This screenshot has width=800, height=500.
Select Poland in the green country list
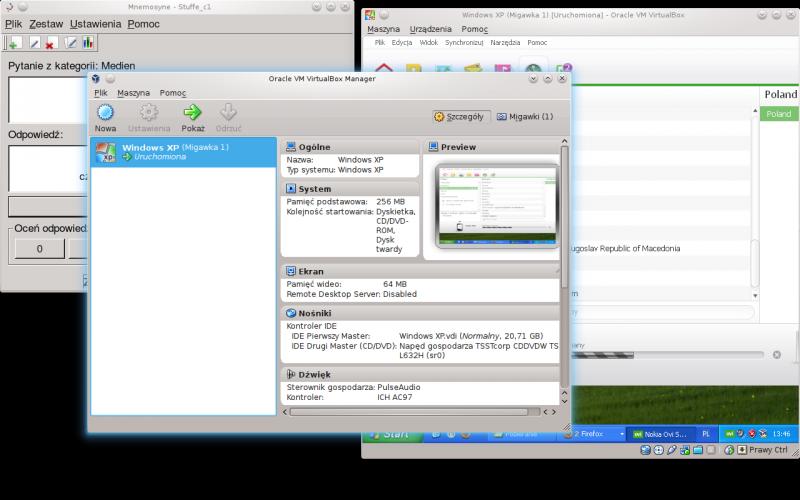[x=779, y=114]
